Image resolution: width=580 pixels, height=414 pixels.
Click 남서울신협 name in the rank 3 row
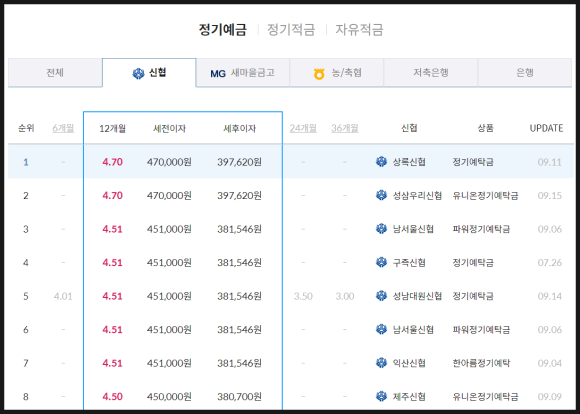click(413, 229)
